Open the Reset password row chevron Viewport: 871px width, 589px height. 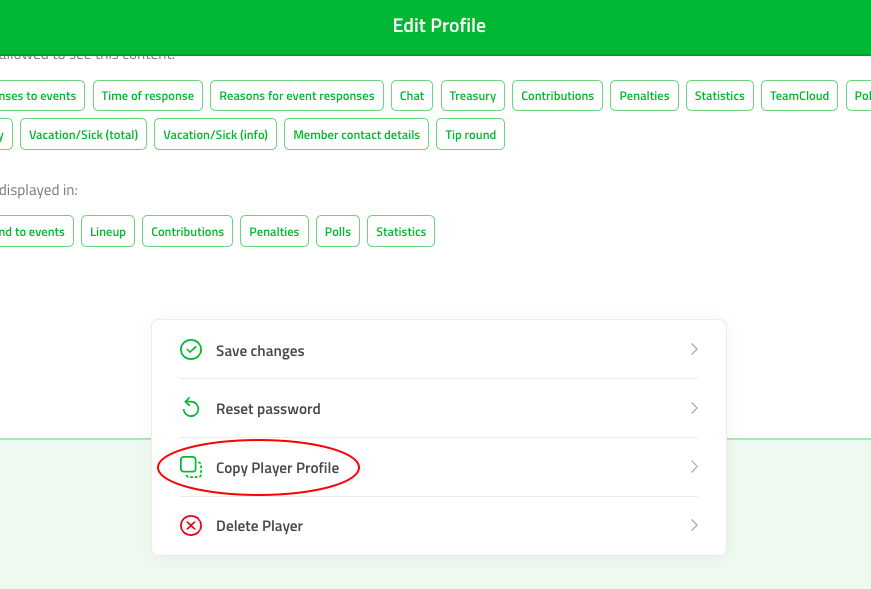coord(694,408)
